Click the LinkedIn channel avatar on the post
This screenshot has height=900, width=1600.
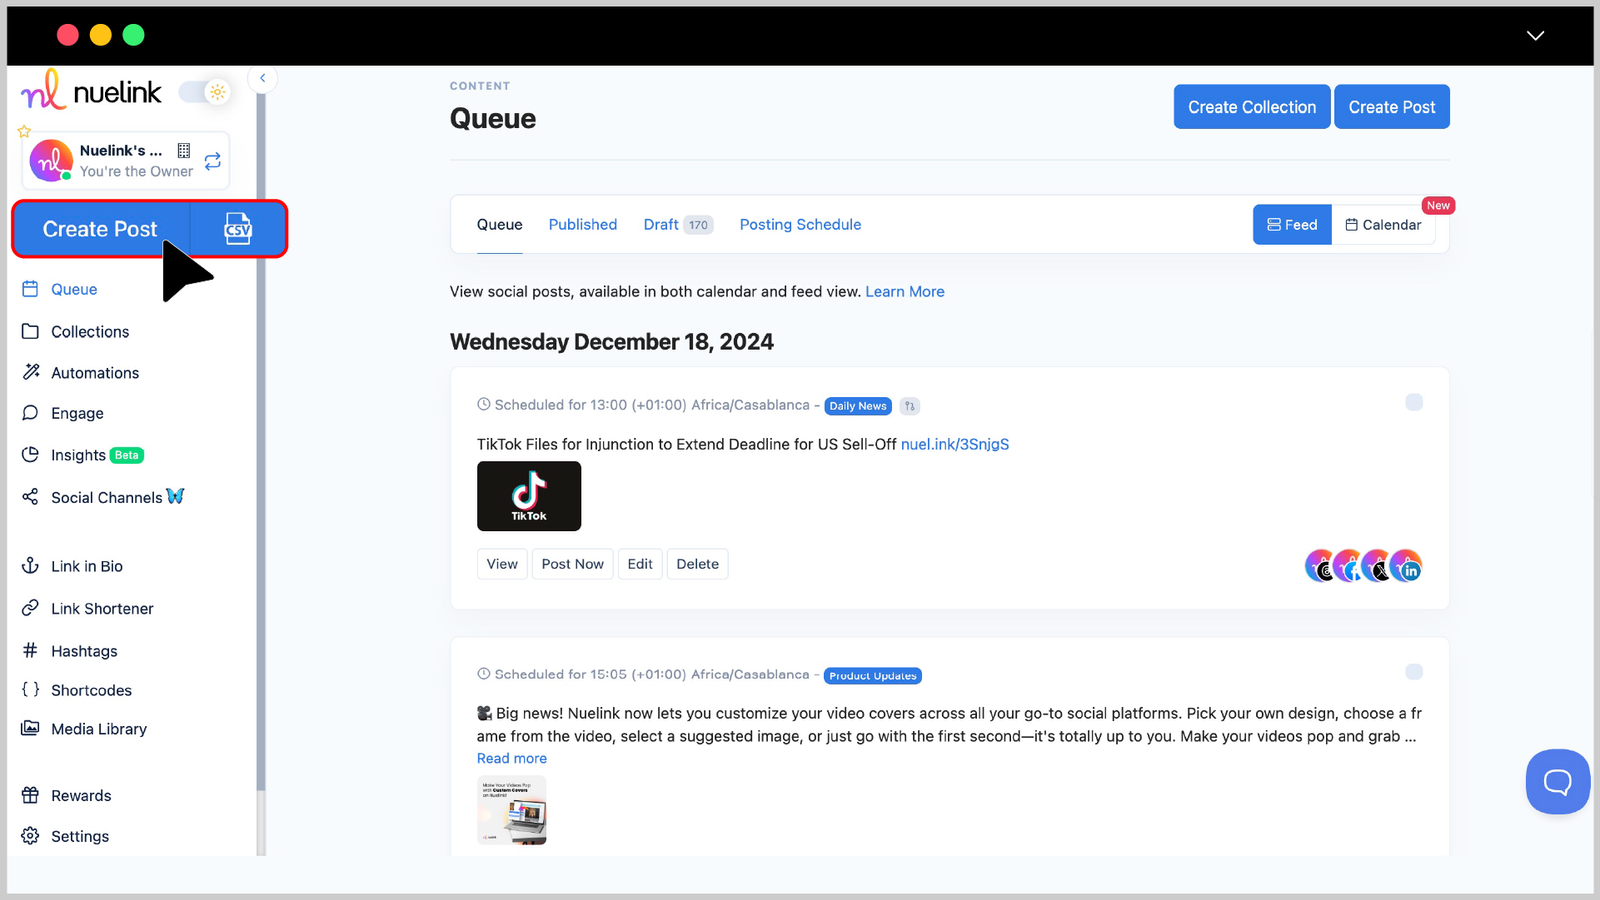click(x=1408, y=566)
